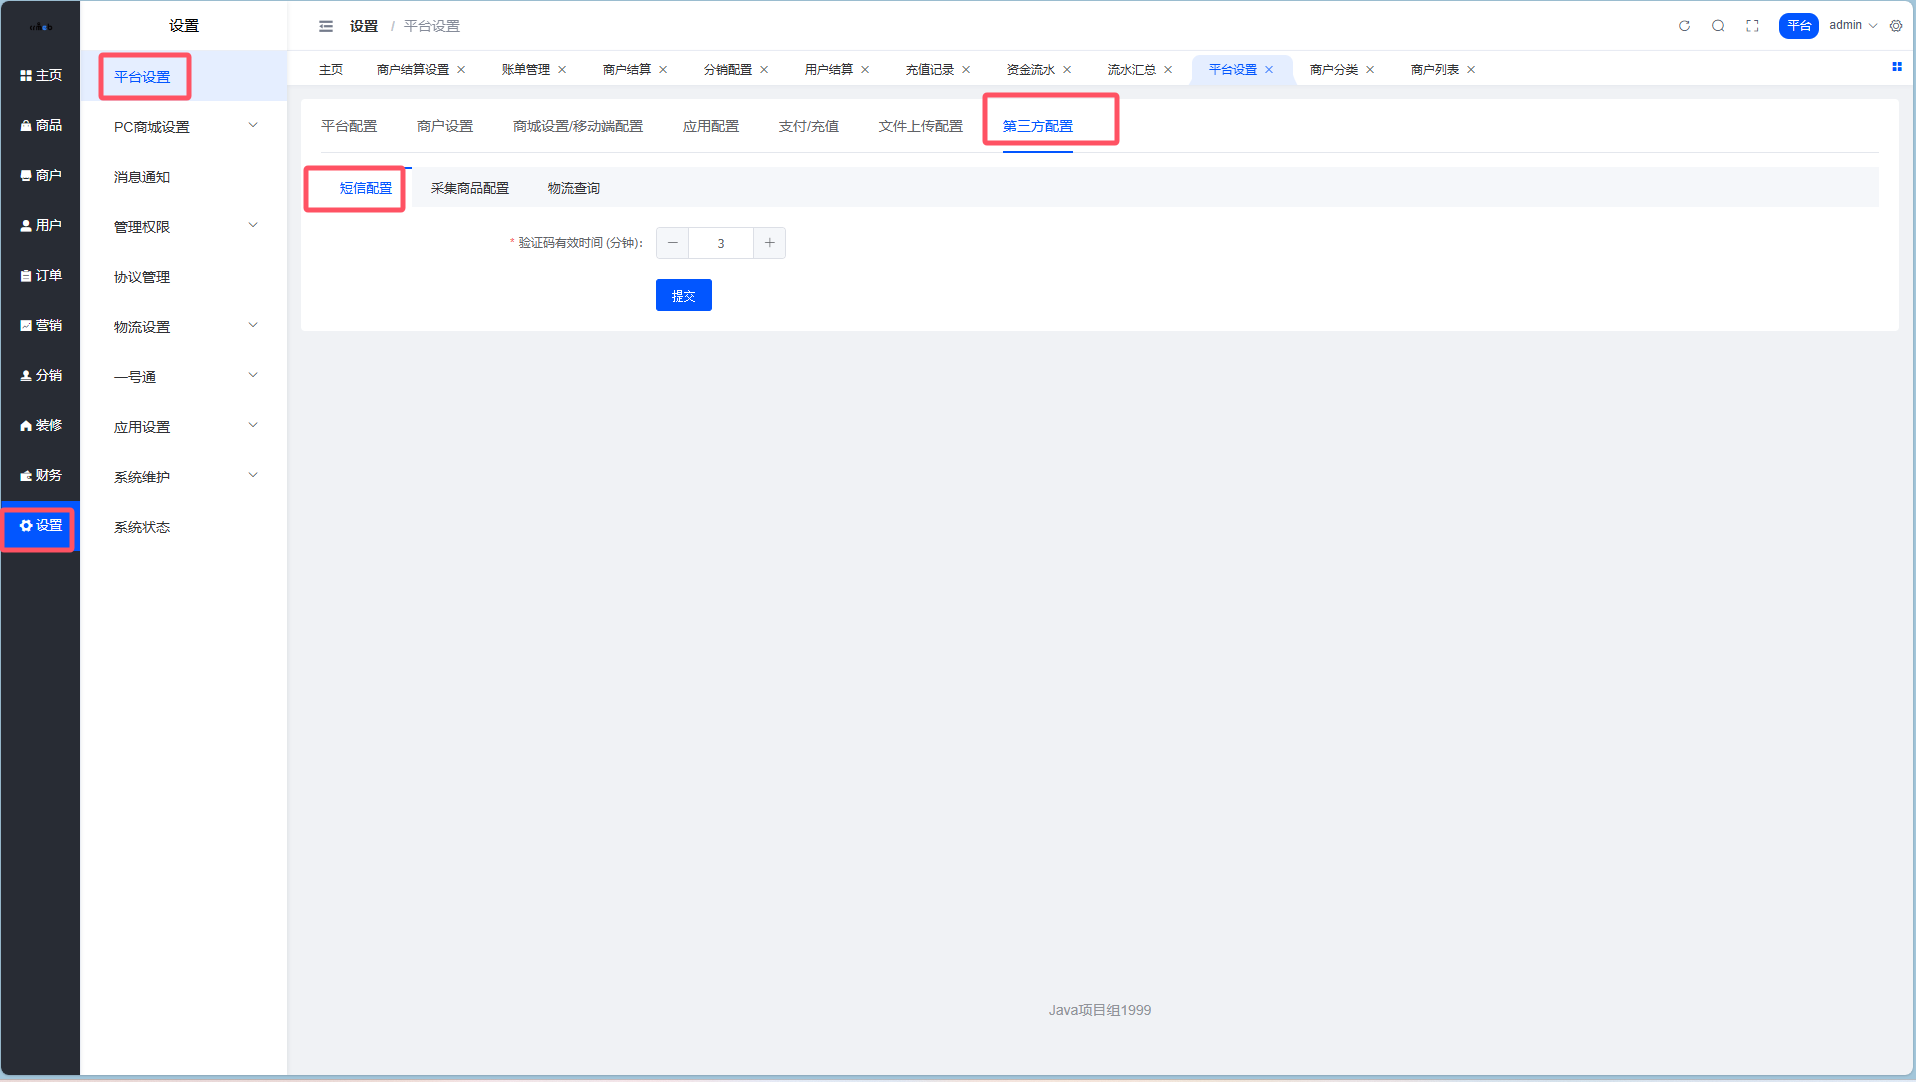Image resolution: width=1916 pixels, height=1082 pixels.
Task: Open the tab grid icon at far right
Action: pos(1896,67)
